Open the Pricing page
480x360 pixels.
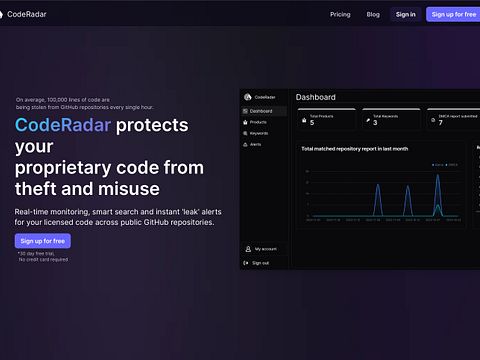pos(340,14)
